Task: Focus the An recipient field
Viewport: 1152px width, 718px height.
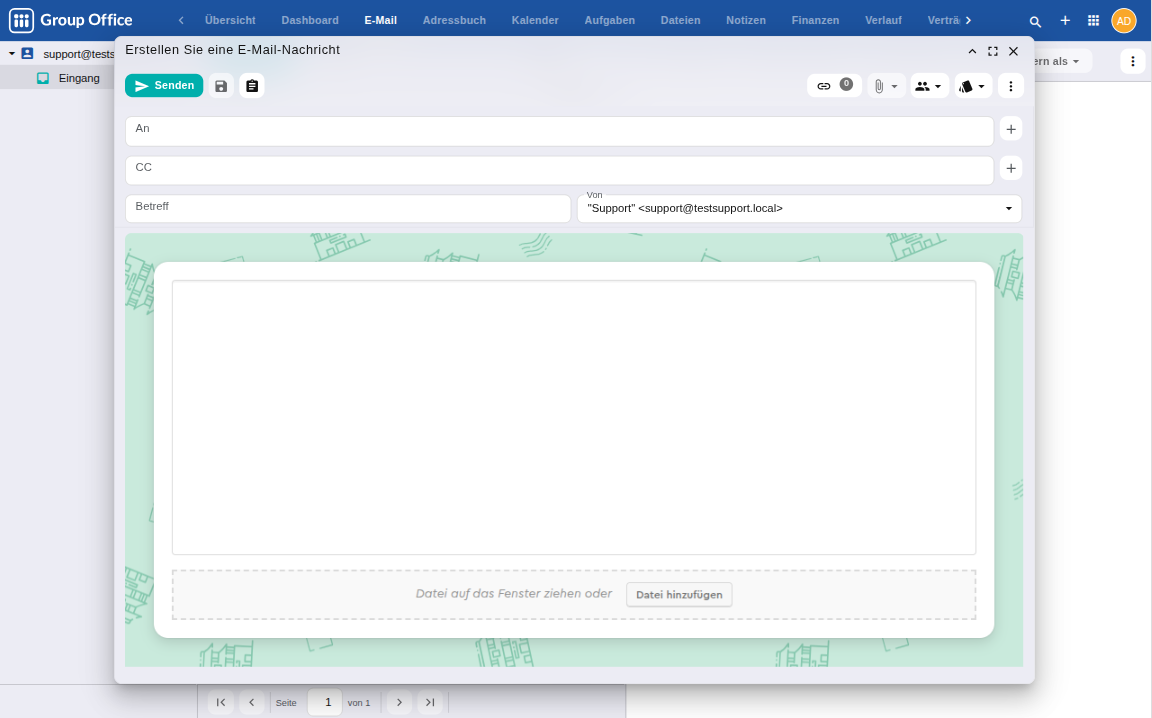Action: coord(559,131)
